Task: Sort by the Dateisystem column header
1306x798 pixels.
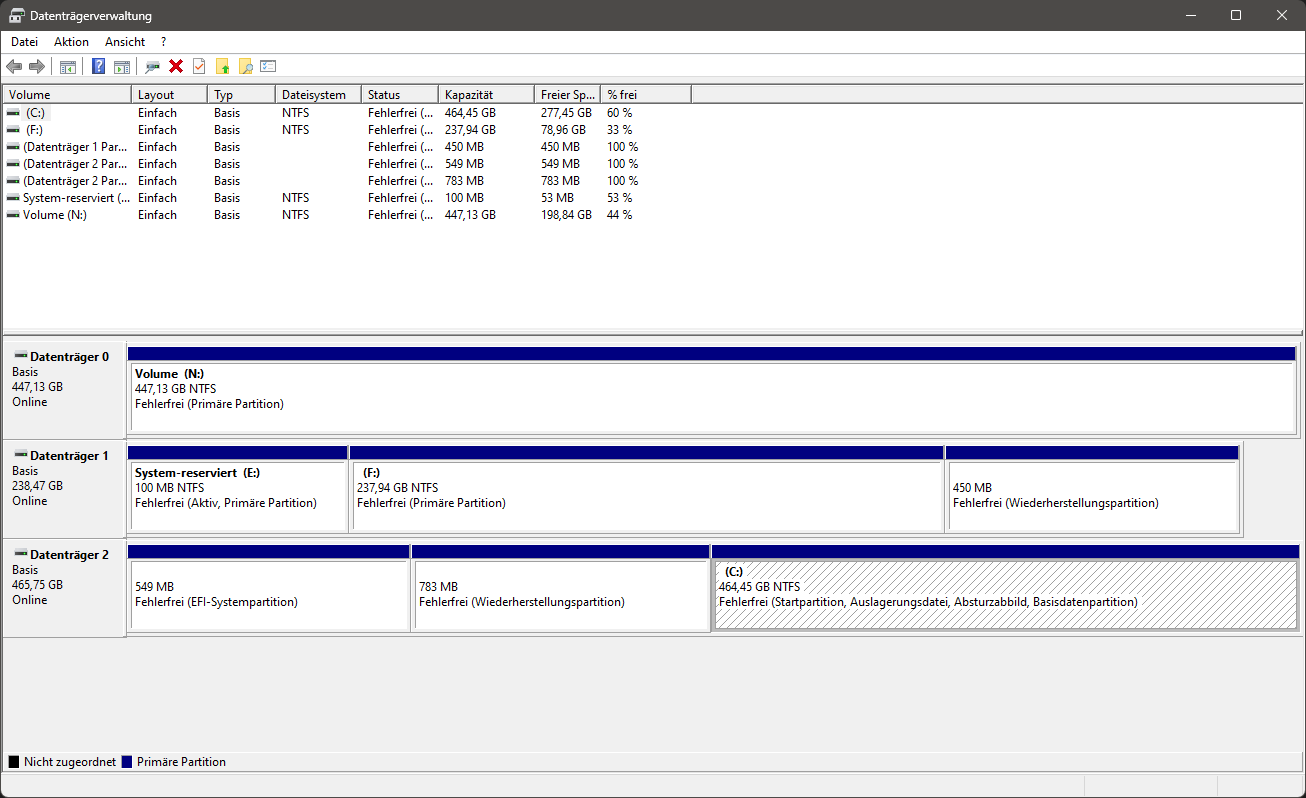Action: point(318,95)
